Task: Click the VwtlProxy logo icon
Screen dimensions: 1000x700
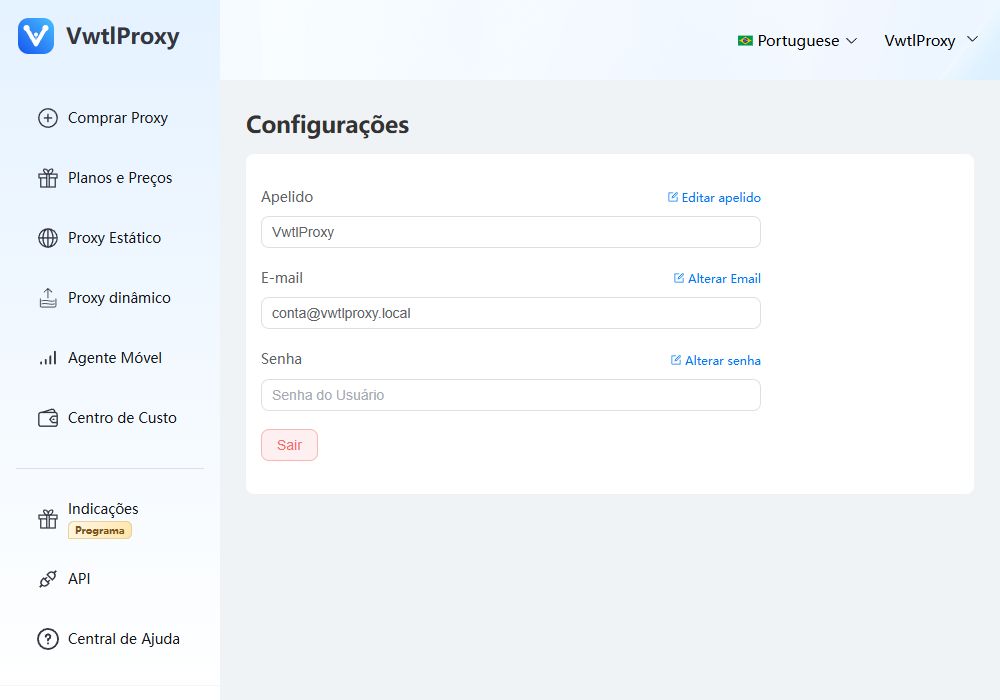Action: [x=36, y=36]
